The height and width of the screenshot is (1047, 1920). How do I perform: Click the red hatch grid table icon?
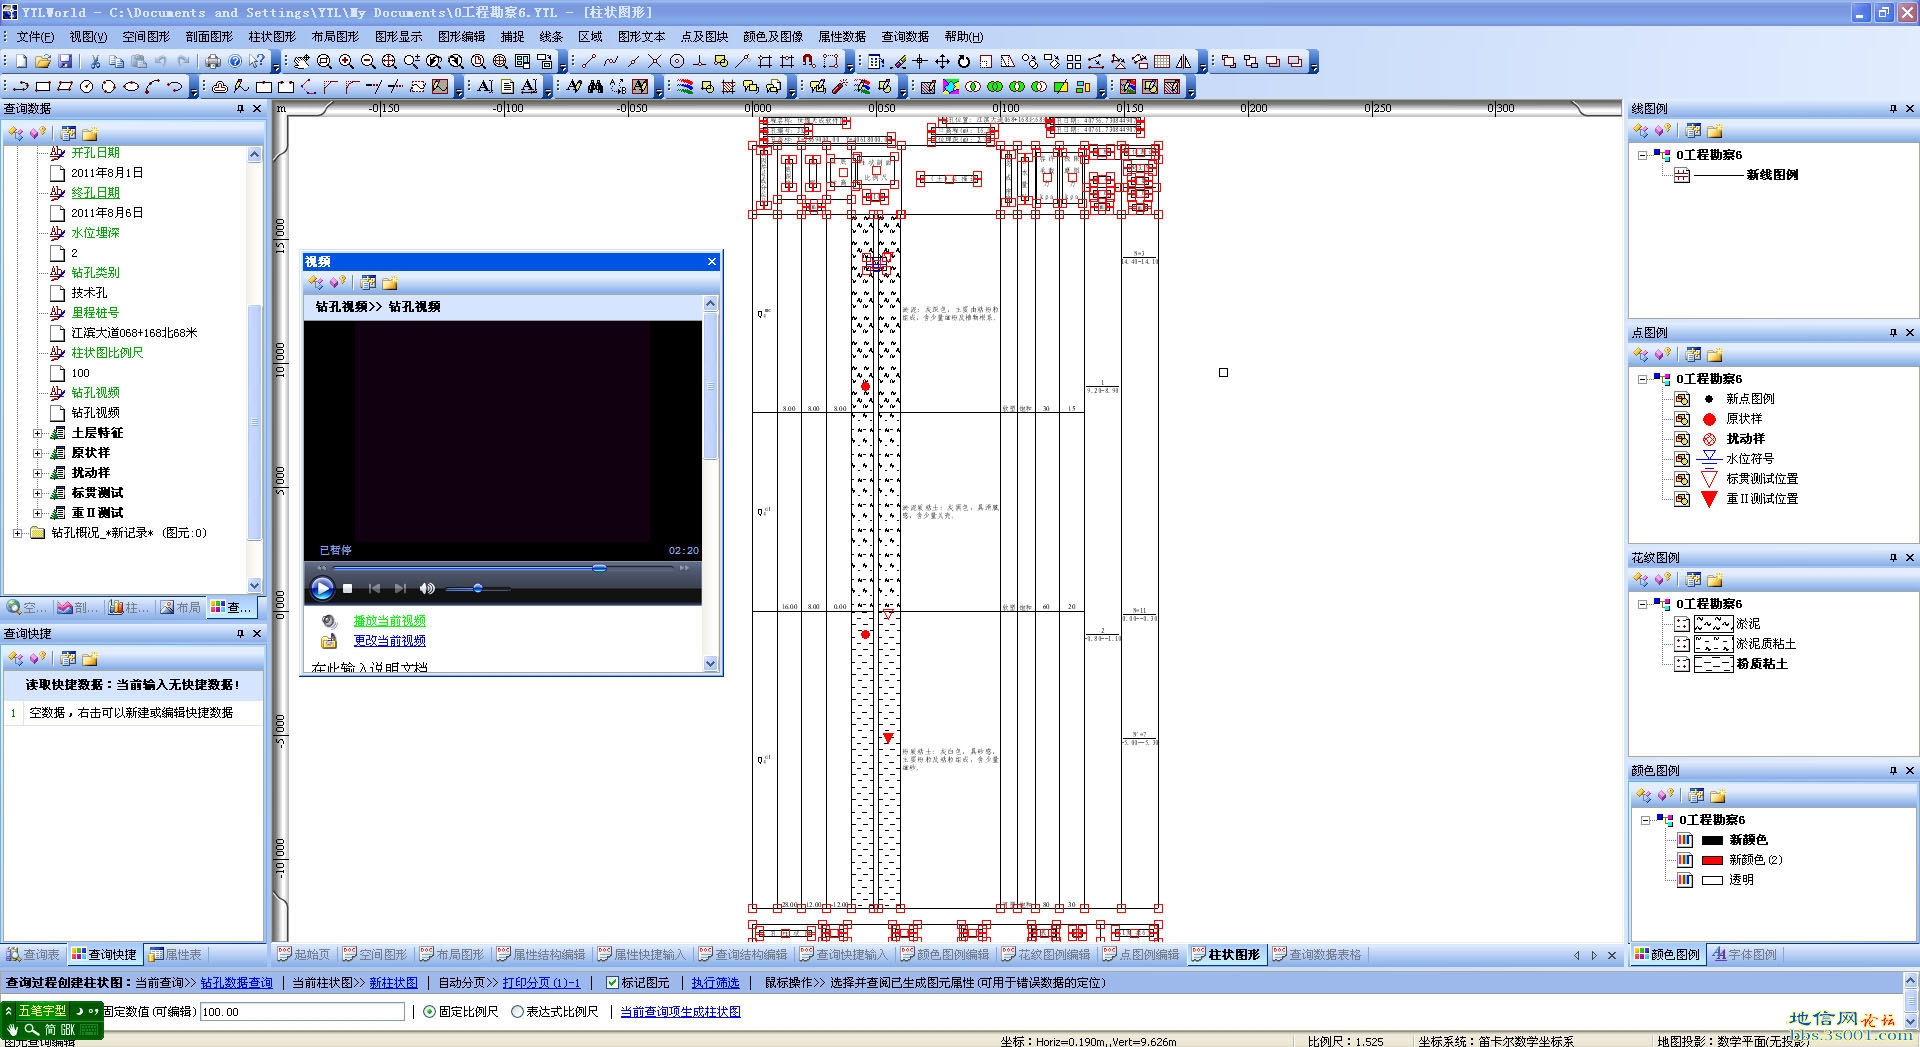(1161, 61)
